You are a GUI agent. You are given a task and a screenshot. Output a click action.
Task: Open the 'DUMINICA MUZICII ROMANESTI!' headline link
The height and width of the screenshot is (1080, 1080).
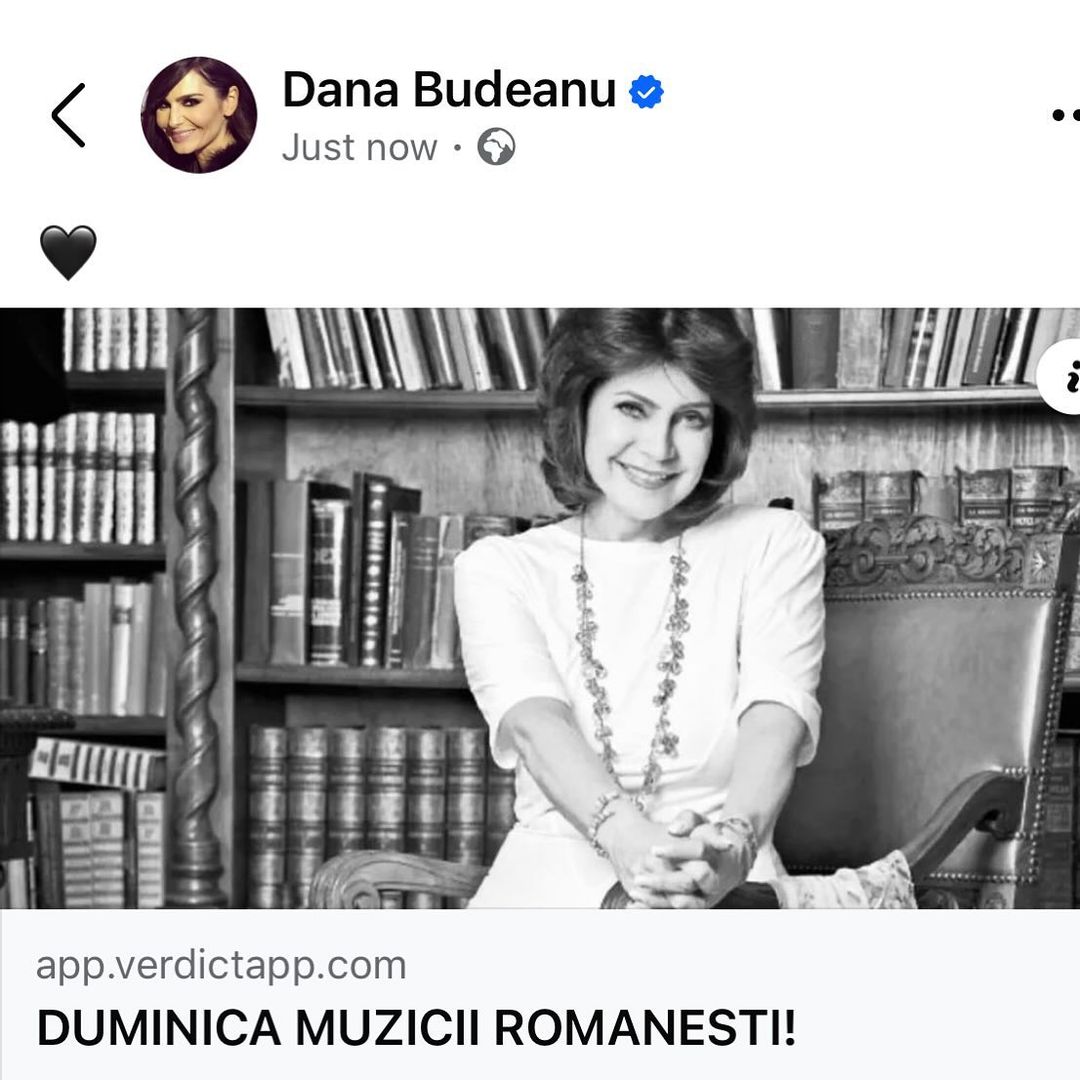pyautogui.click(x=417, y=1028)
